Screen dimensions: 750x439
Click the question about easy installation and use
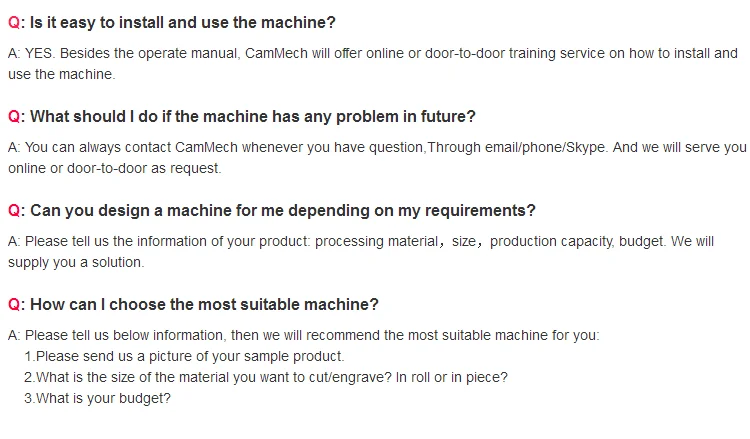[x=183, y=22]
